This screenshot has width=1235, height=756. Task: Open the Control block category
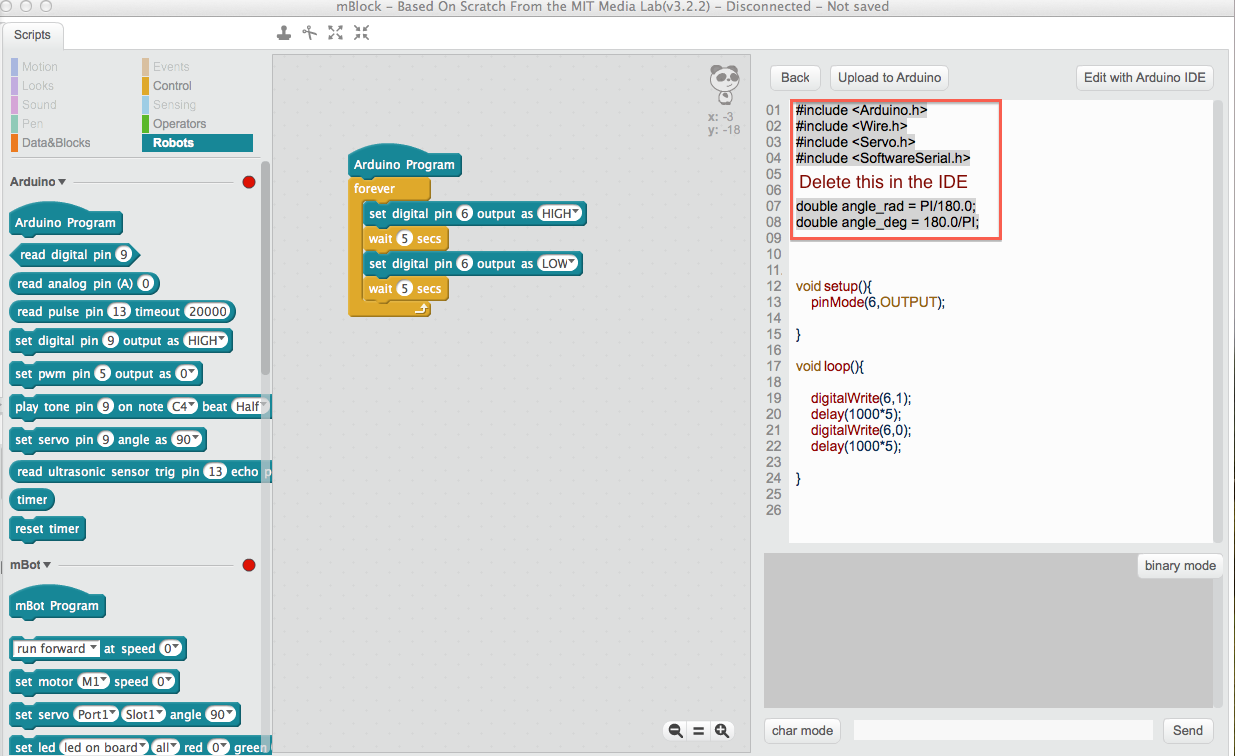(x=172, y=86)
